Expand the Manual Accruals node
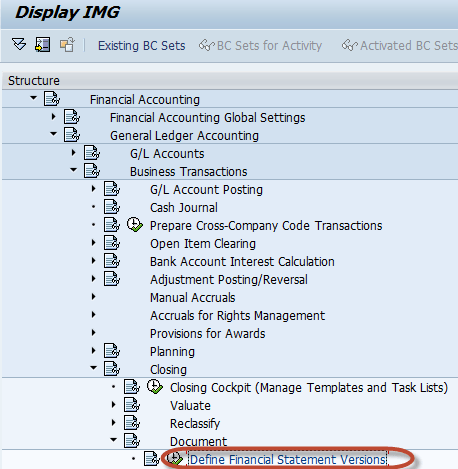Screen dimensions: 458x469 tap(94, 297)
